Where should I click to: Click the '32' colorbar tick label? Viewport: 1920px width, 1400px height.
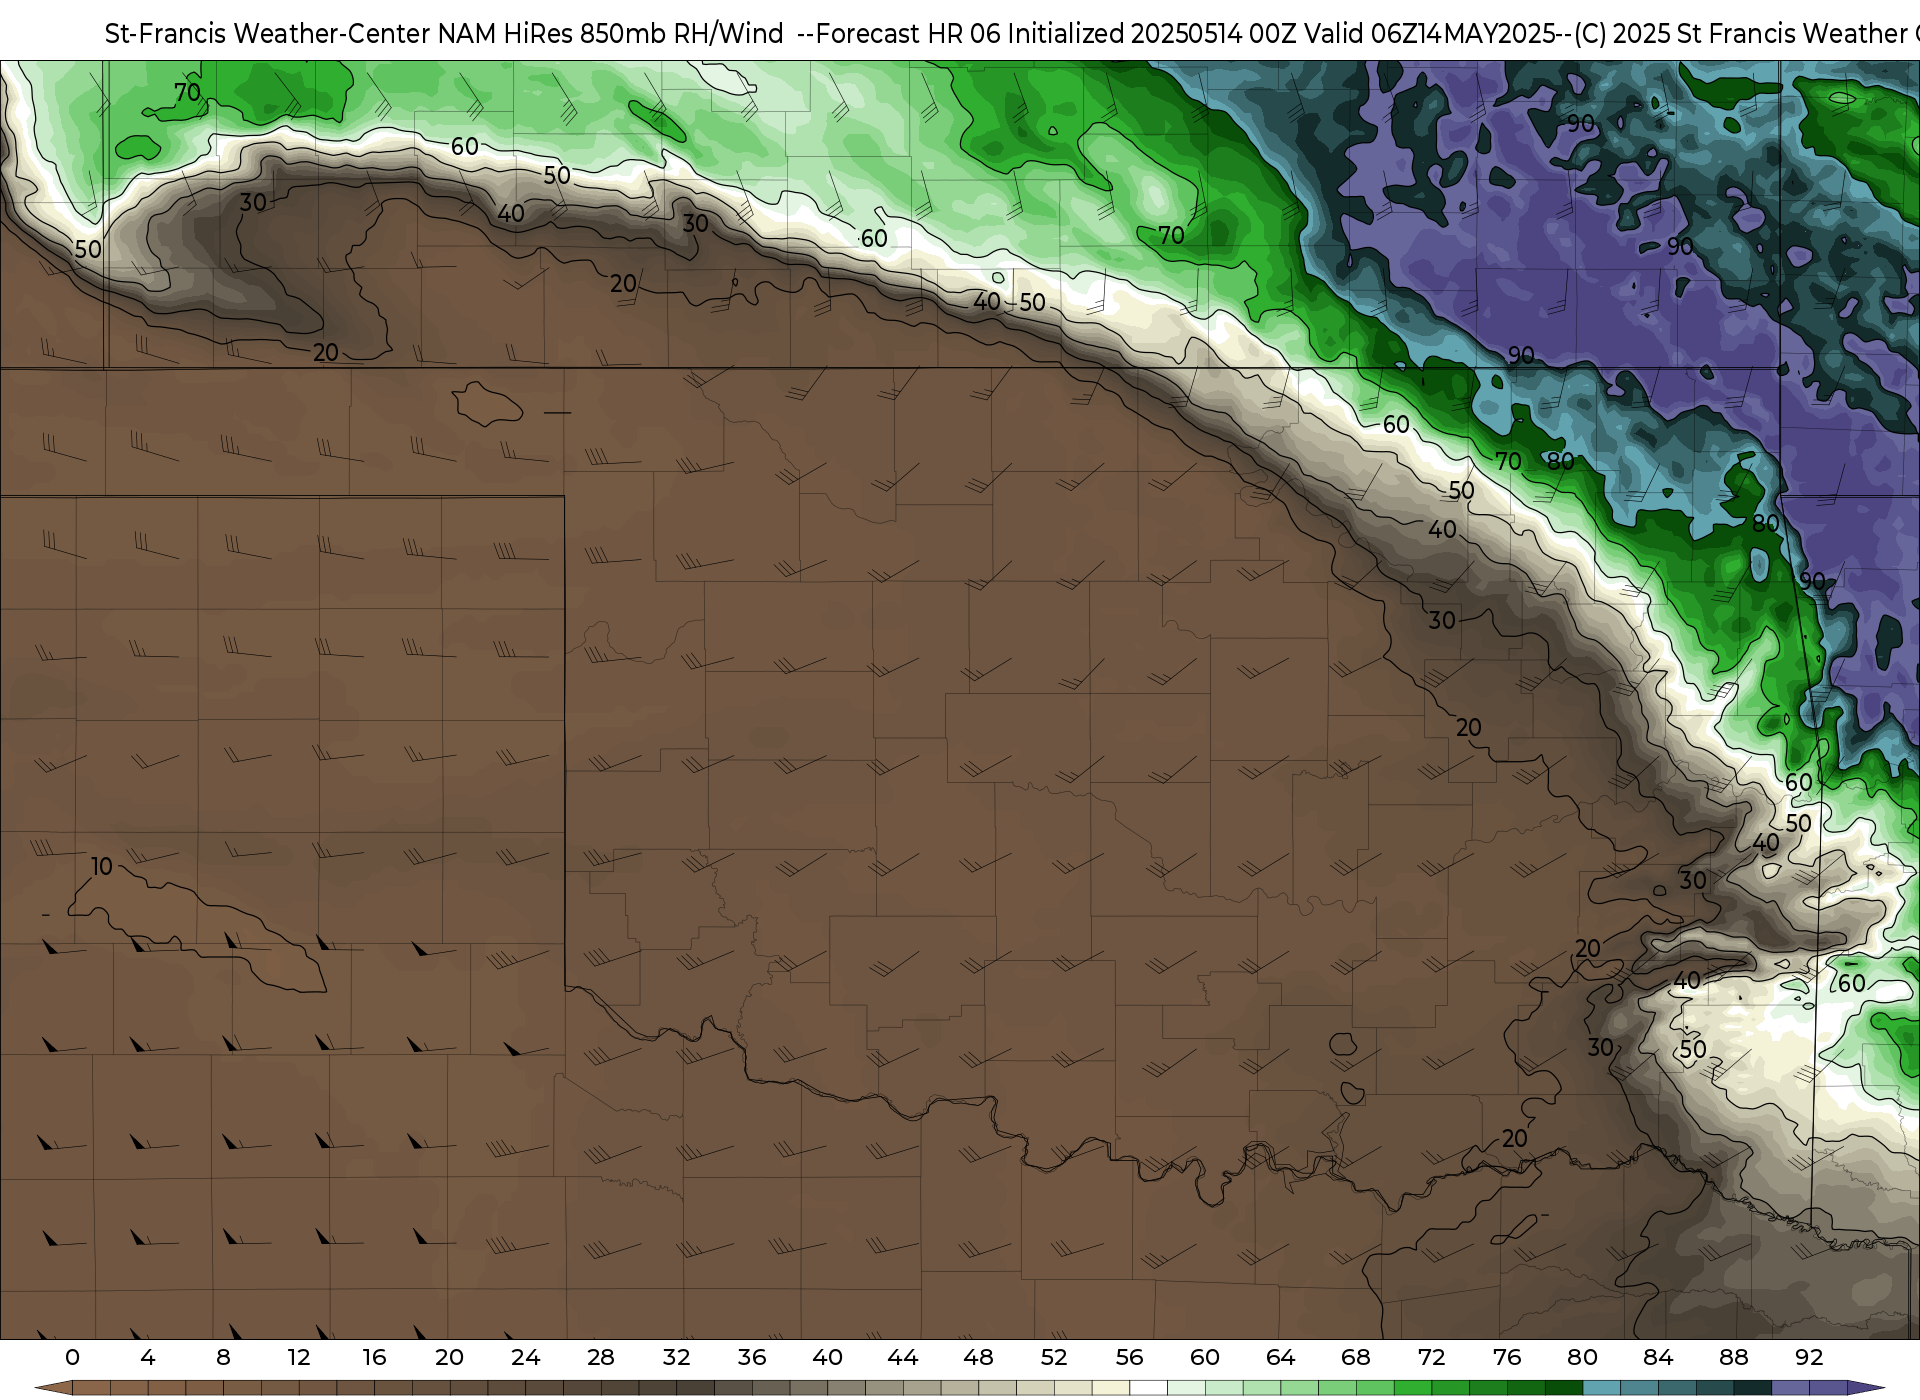(x=676, y=1357)
